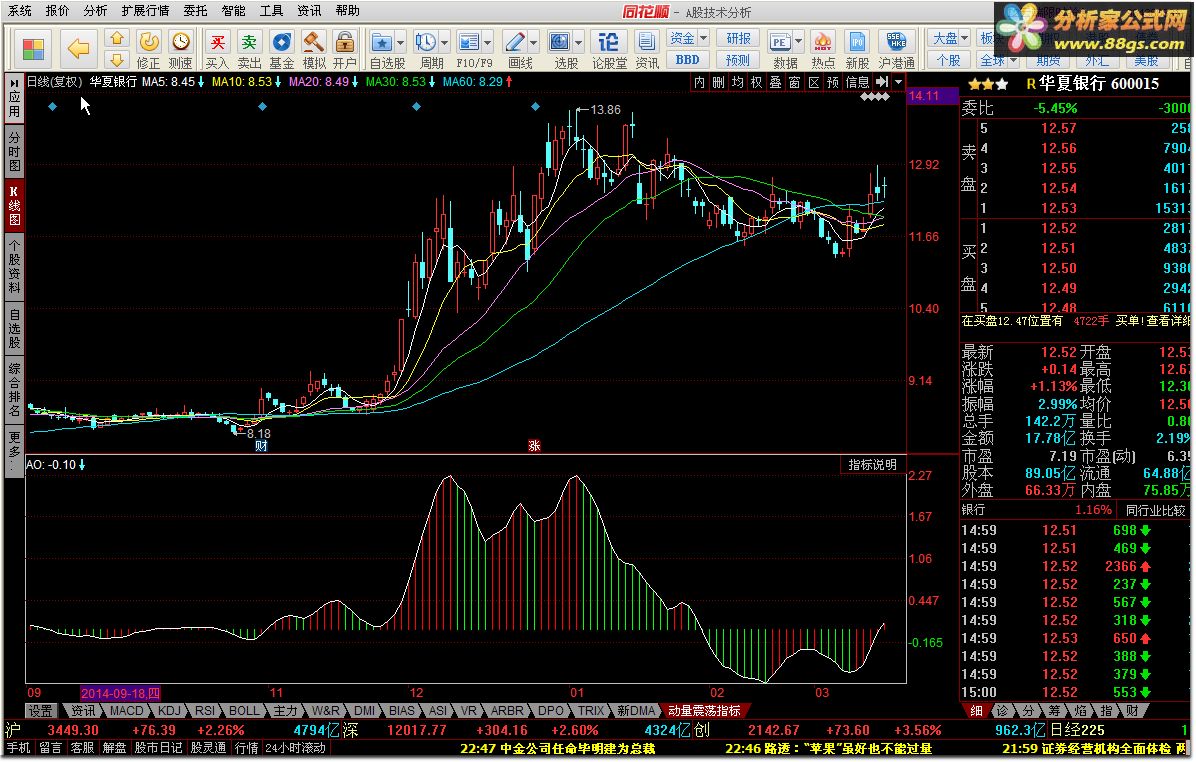
Task: Toggle the 信息 info option
Action: 857,82
